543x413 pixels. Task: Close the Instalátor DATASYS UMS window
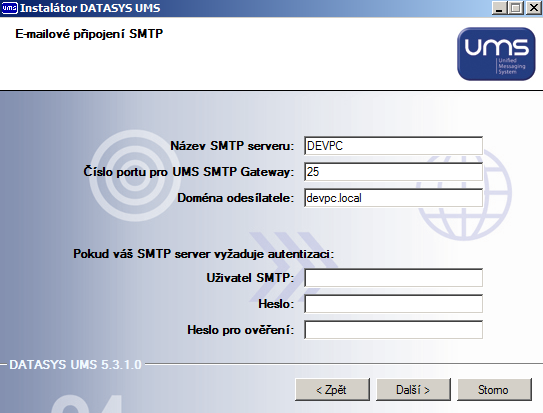coord(534,8)
